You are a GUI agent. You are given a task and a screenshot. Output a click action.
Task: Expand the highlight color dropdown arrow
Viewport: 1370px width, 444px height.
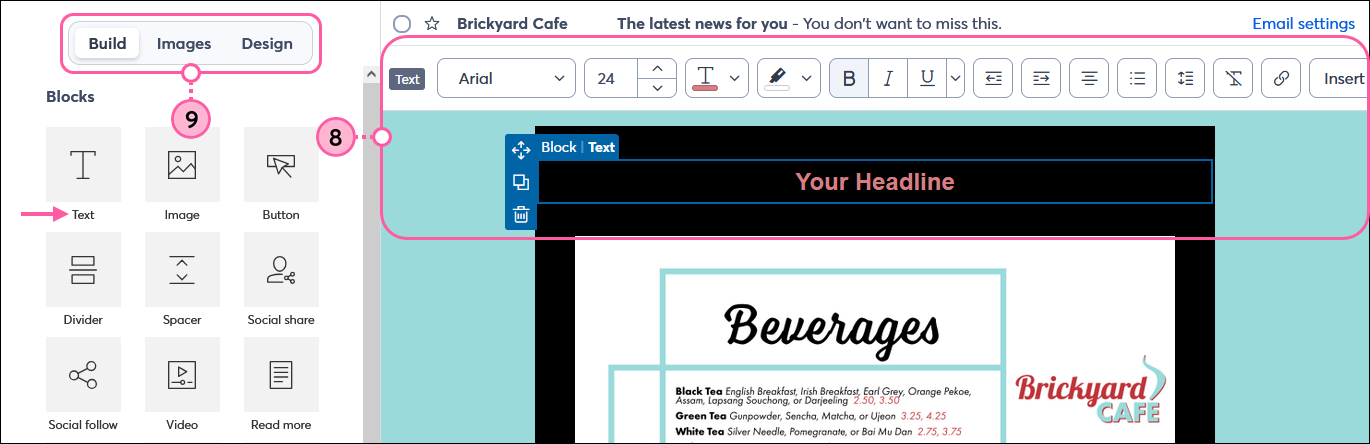[808, 78]
